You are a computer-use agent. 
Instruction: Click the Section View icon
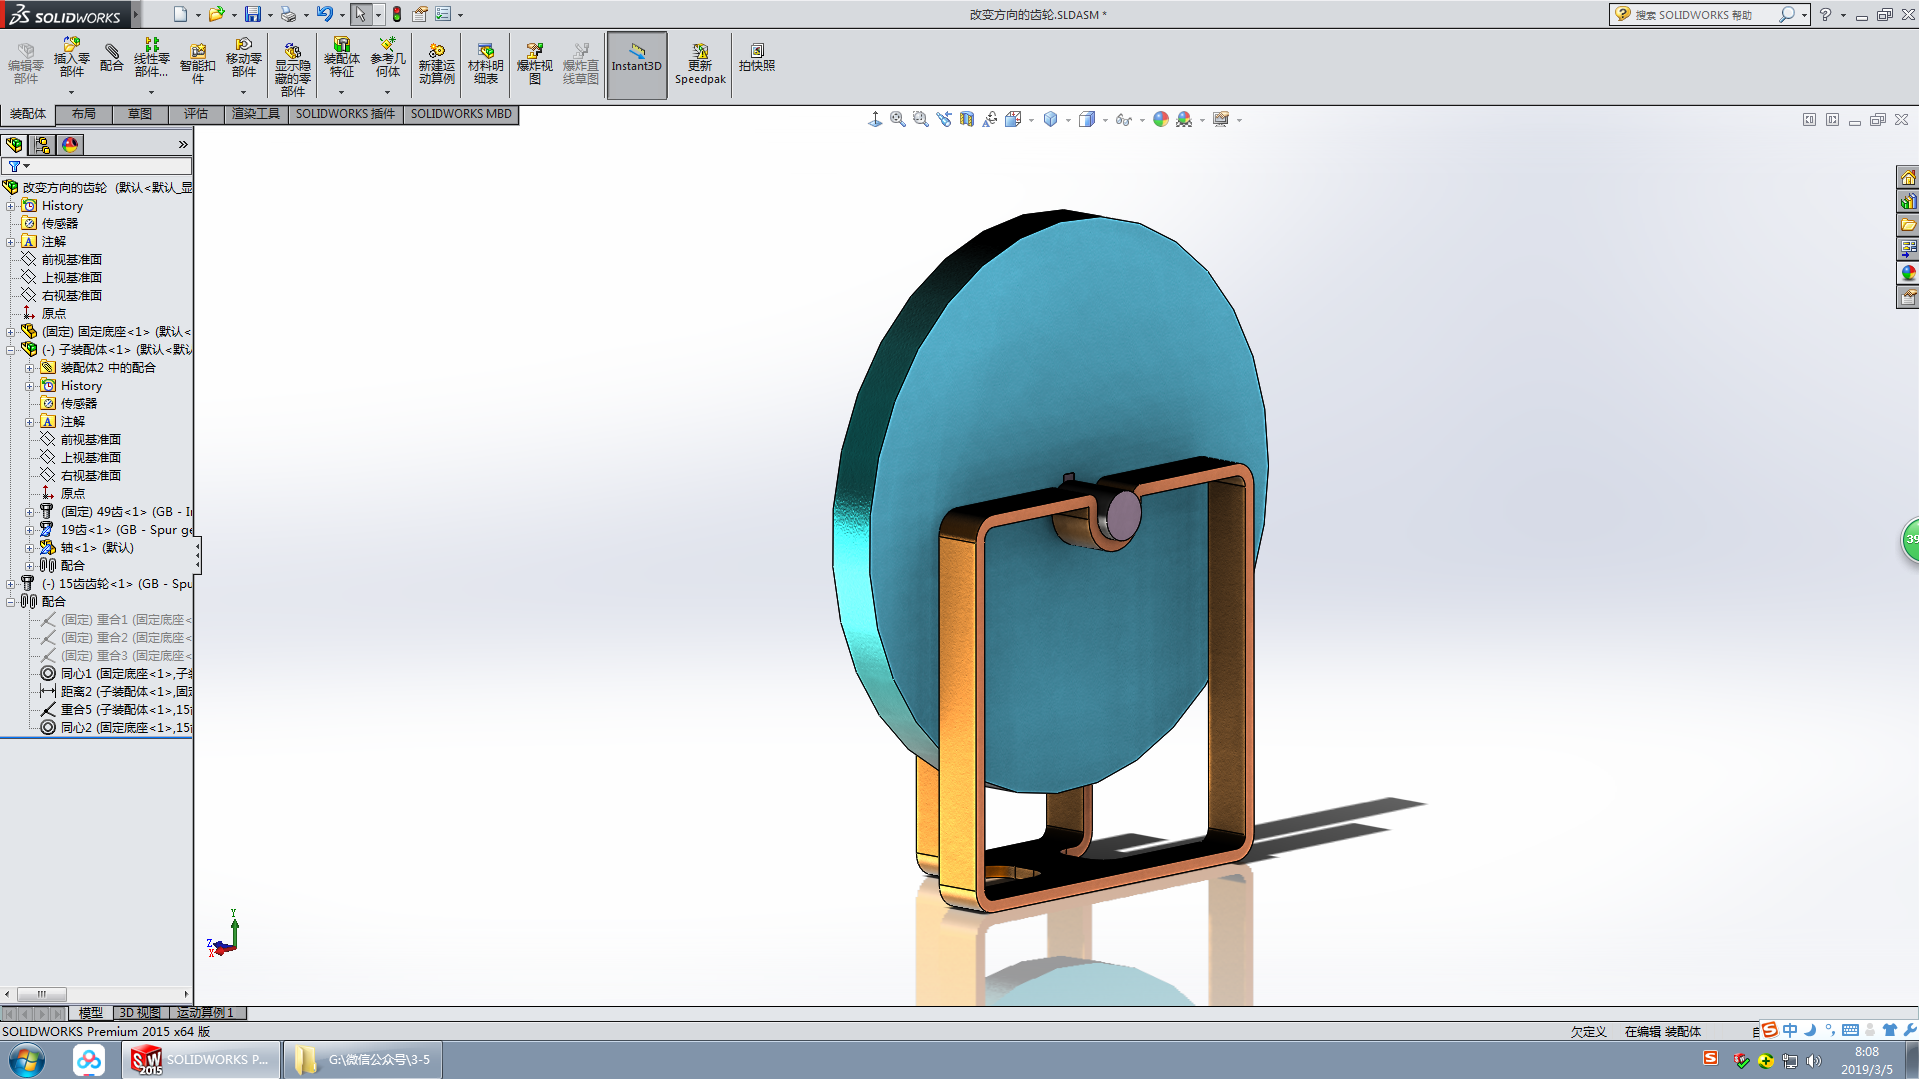[966, 120]
